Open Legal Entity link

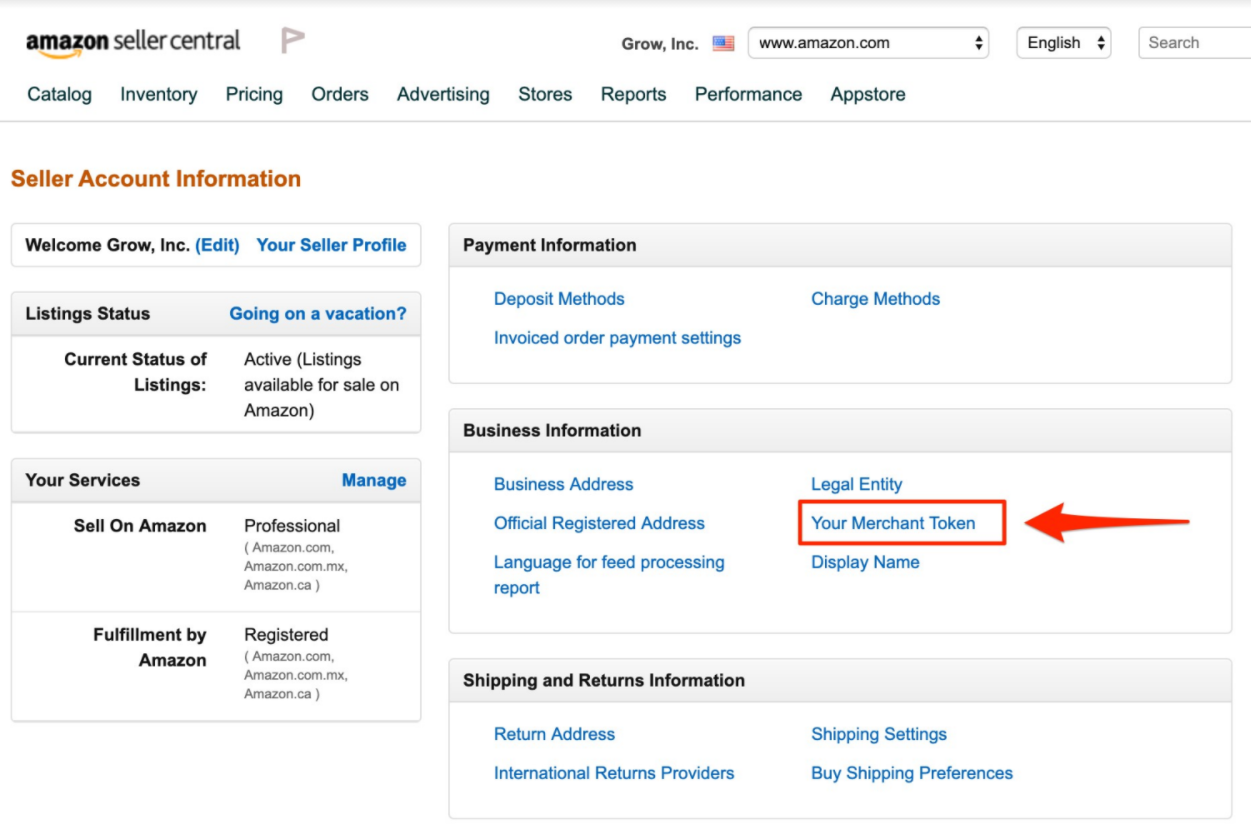(x=856, y=484)
